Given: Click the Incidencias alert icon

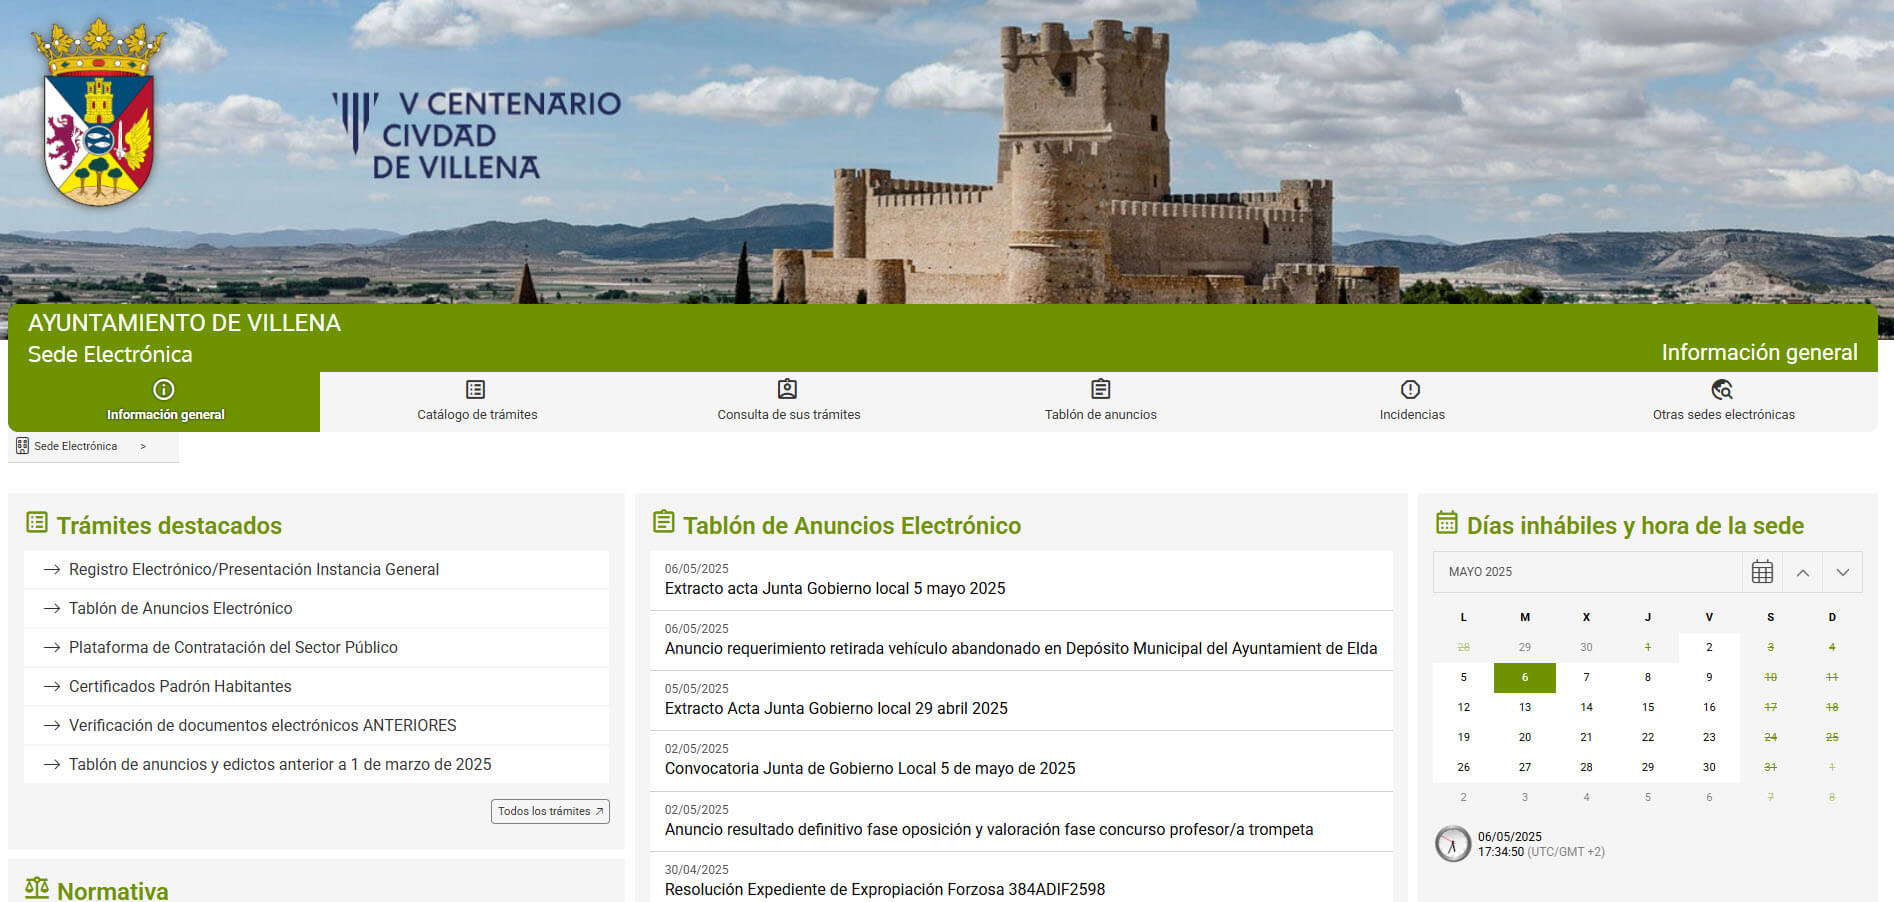Looking at the screenshot, I should (1411, 389).
